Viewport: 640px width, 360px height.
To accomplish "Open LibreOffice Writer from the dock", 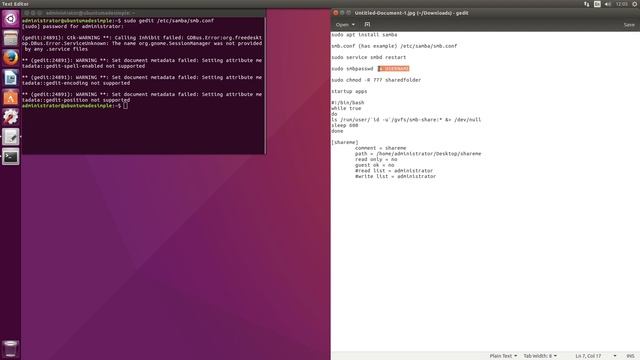I will 11,78.
